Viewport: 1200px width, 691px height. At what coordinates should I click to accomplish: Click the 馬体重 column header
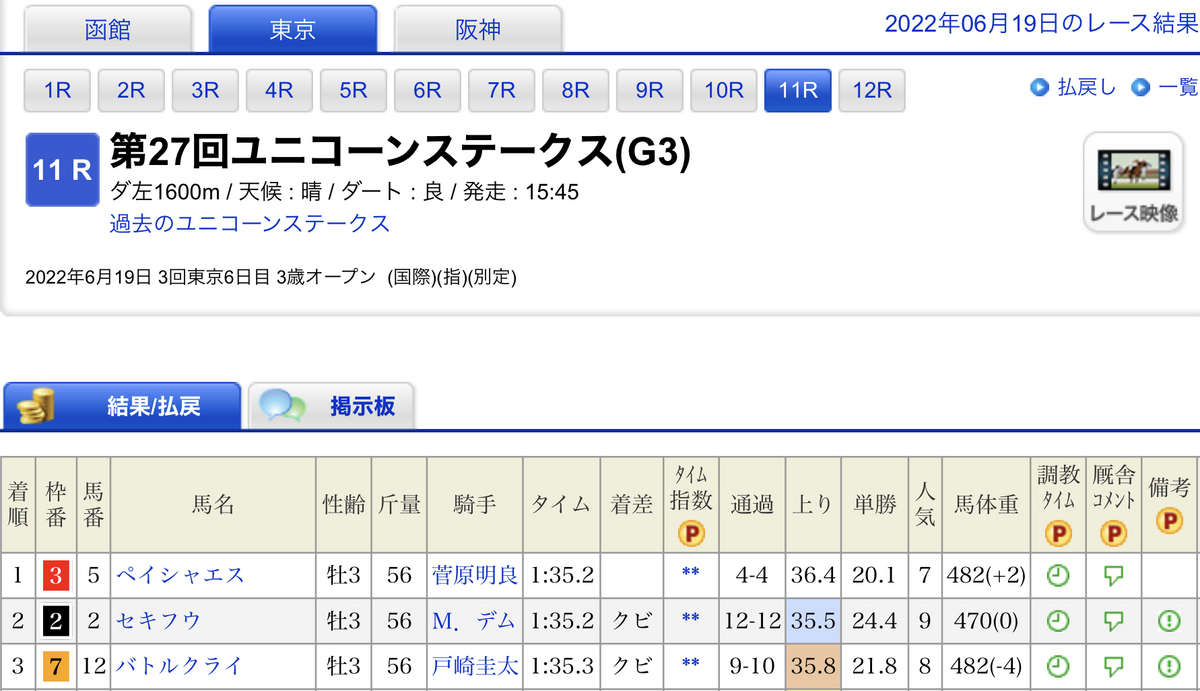point(986,506)
